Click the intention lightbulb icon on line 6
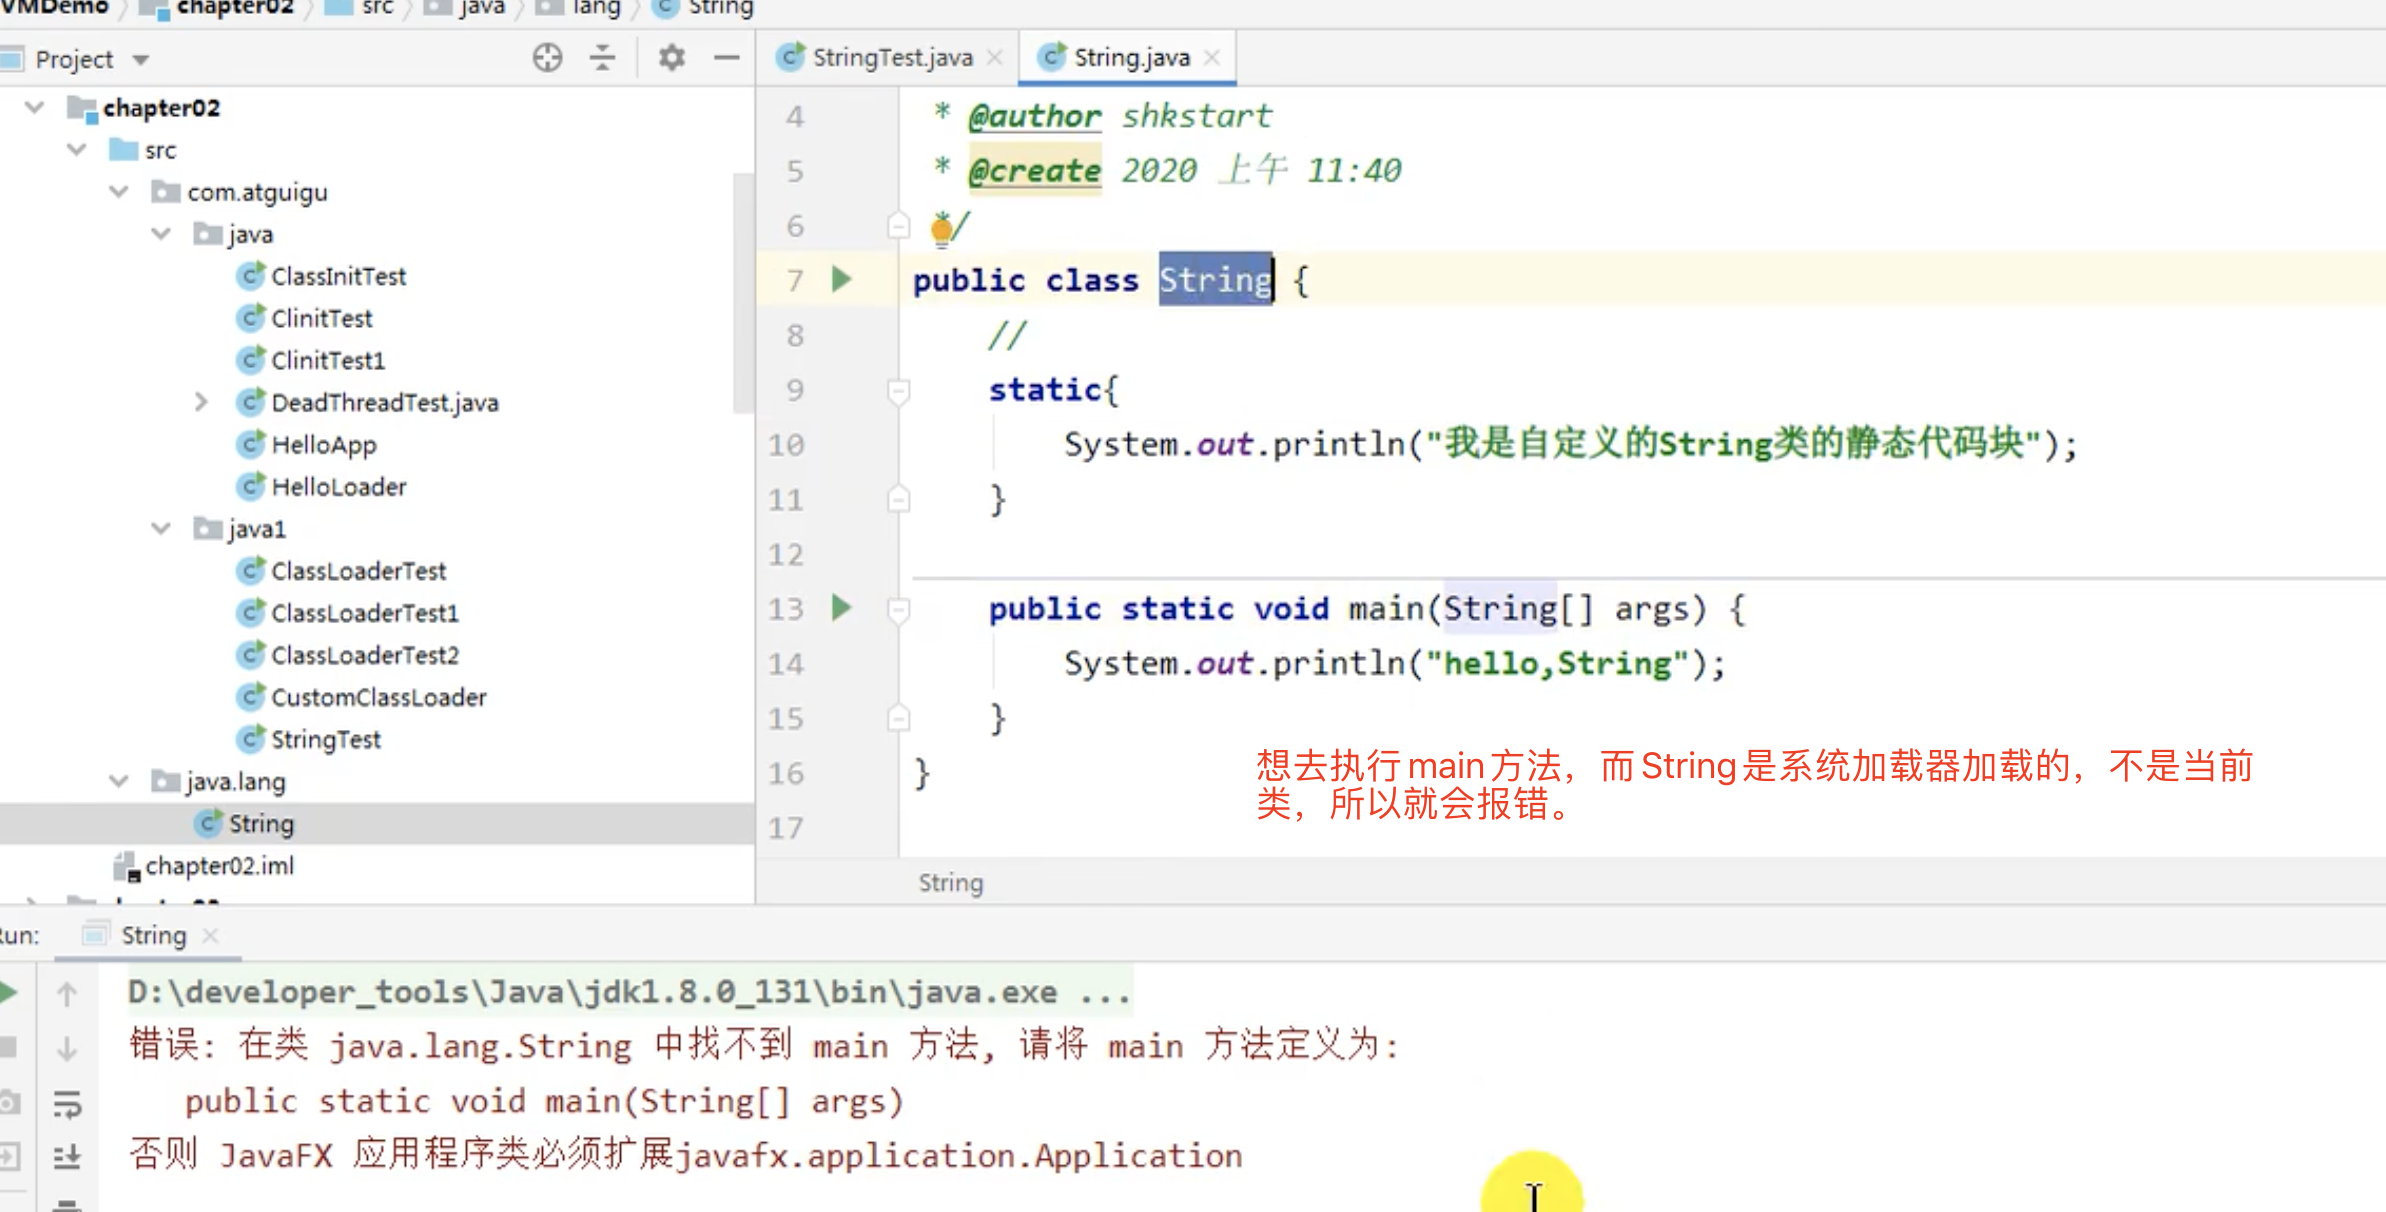 pyautogui.click(x=941, y=231)
